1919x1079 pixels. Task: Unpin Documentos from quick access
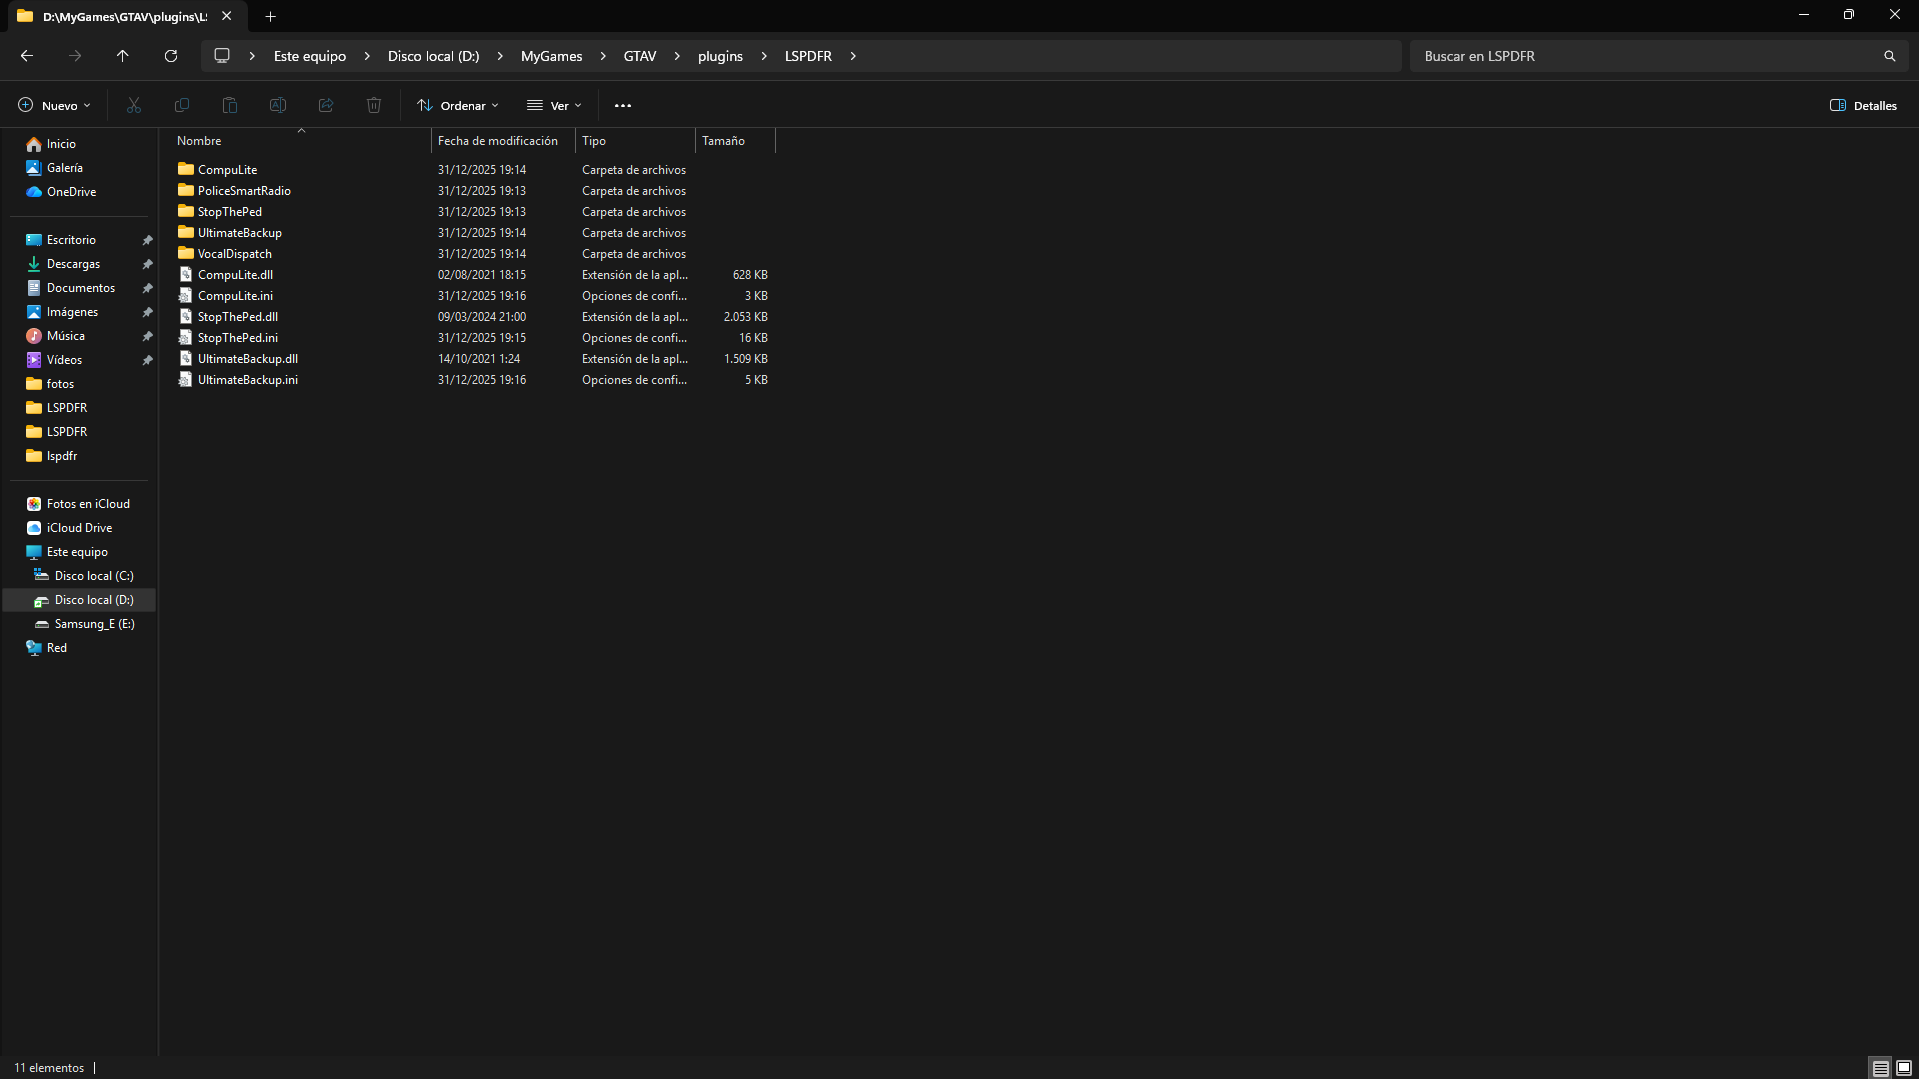tap(148, 288)
